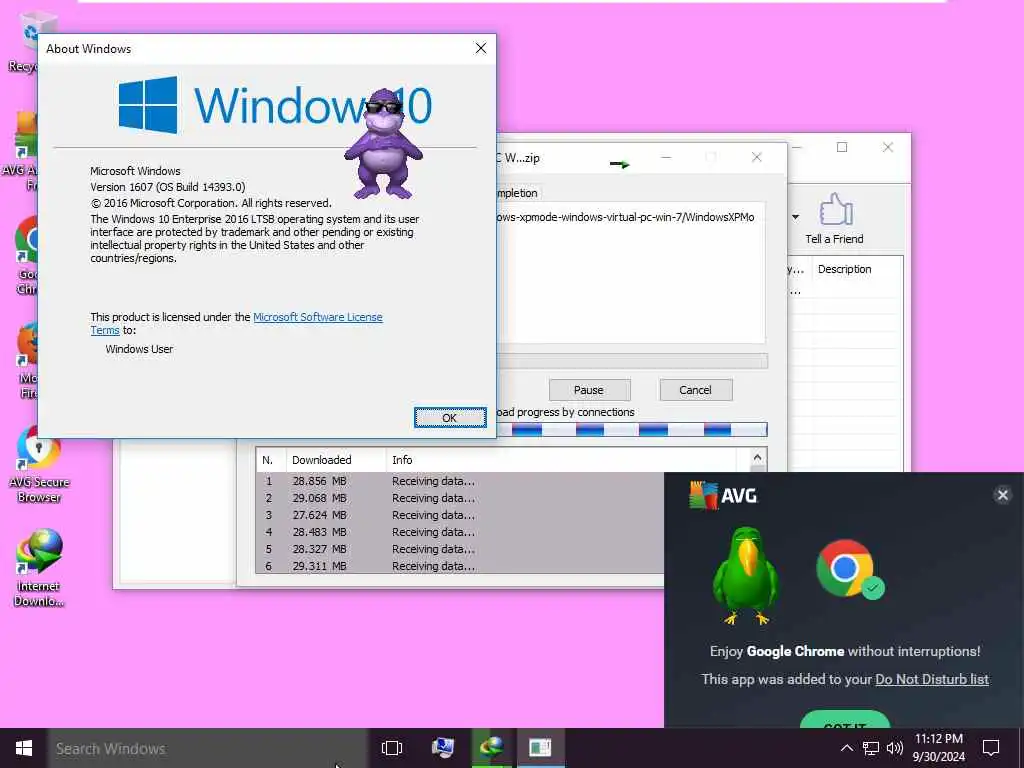Image resolution: width=1024 pixels, height=768 pixels.
Task: Minimize the zip download progress window
Action: (666, 157)
